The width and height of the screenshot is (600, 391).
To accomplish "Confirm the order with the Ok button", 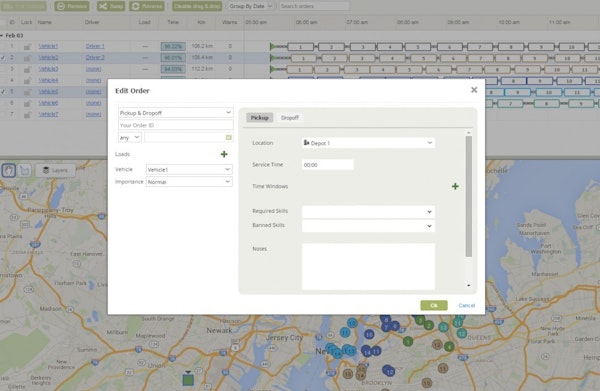I will [434, 305].
